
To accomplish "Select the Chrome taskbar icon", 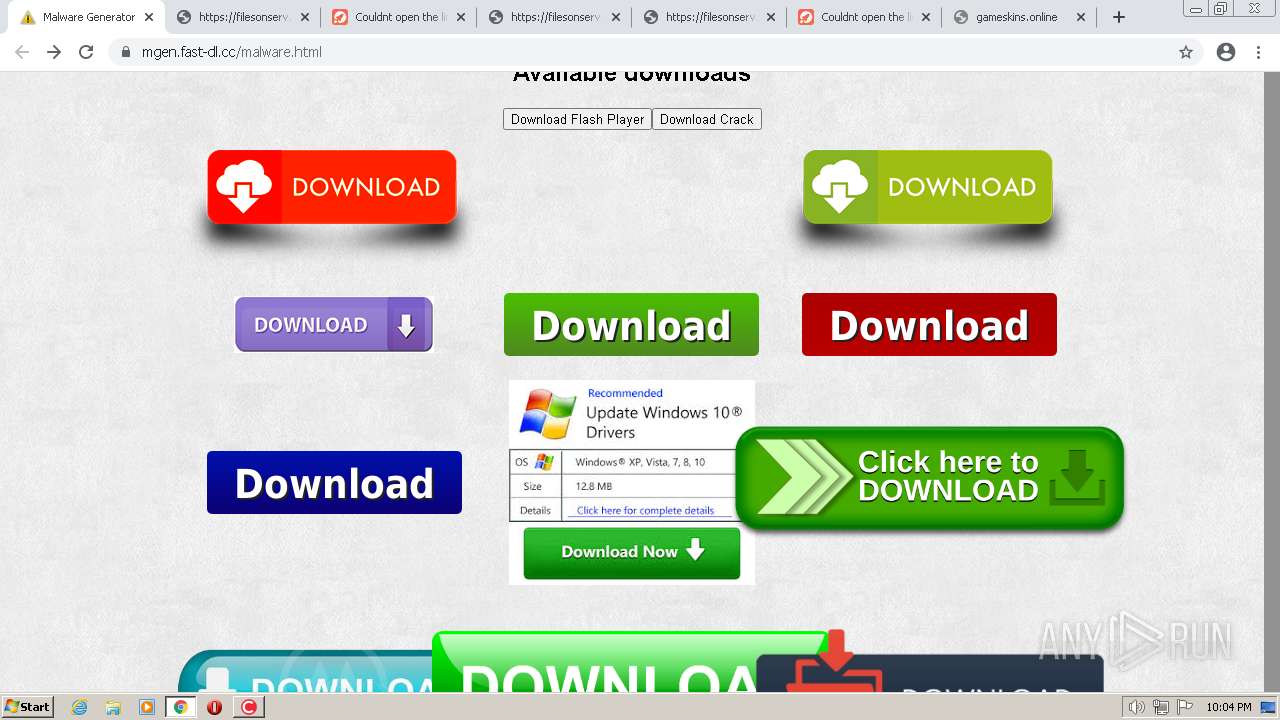I will coord(181,707).
